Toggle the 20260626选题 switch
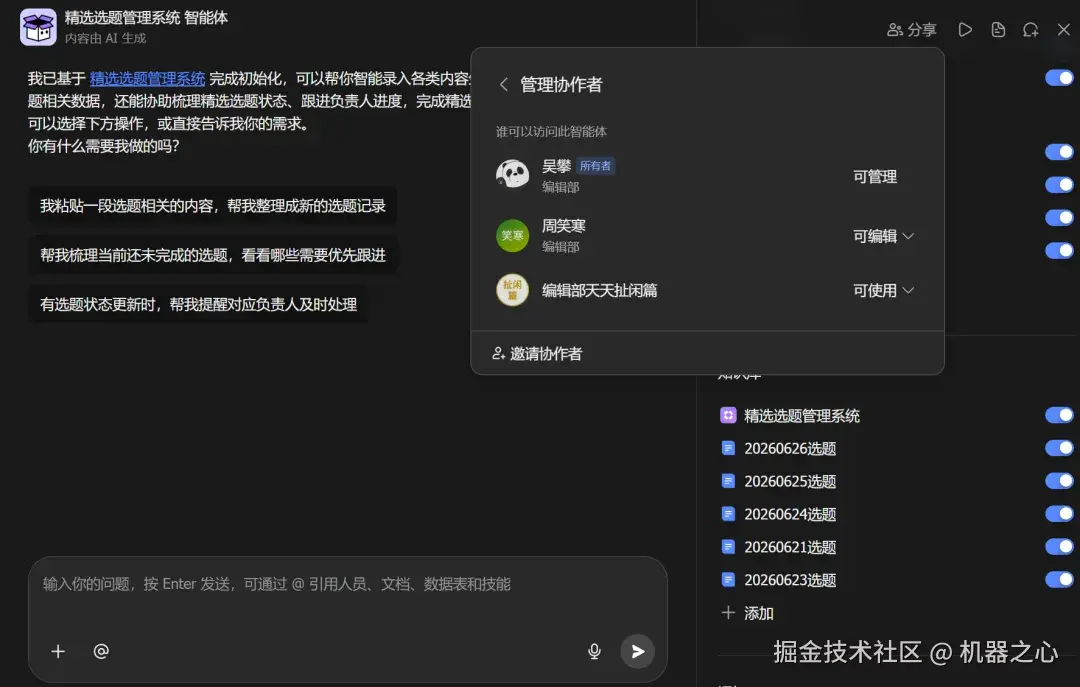This screenshot has height=687, width=1080. tap(1059, 448)
